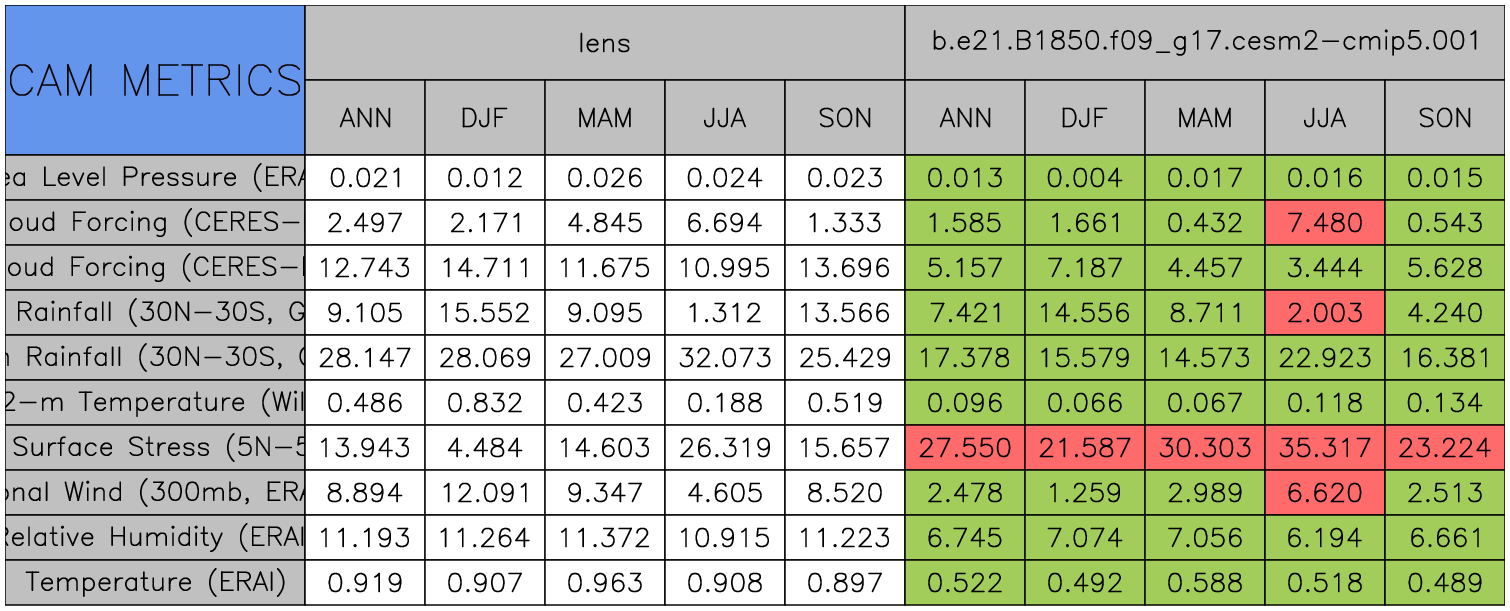Click the CAM METRICS title cell
Screen dimensions: 1510x611
(155, 80)
